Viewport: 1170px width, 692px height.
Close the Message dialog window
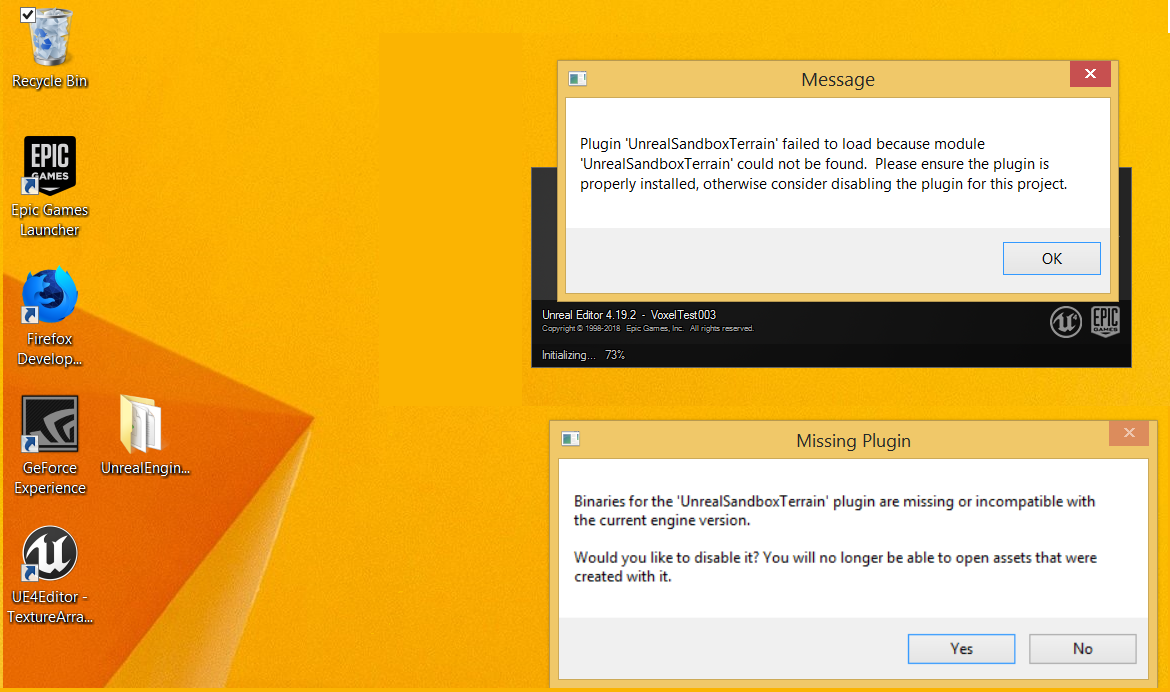coord(1090,74)
